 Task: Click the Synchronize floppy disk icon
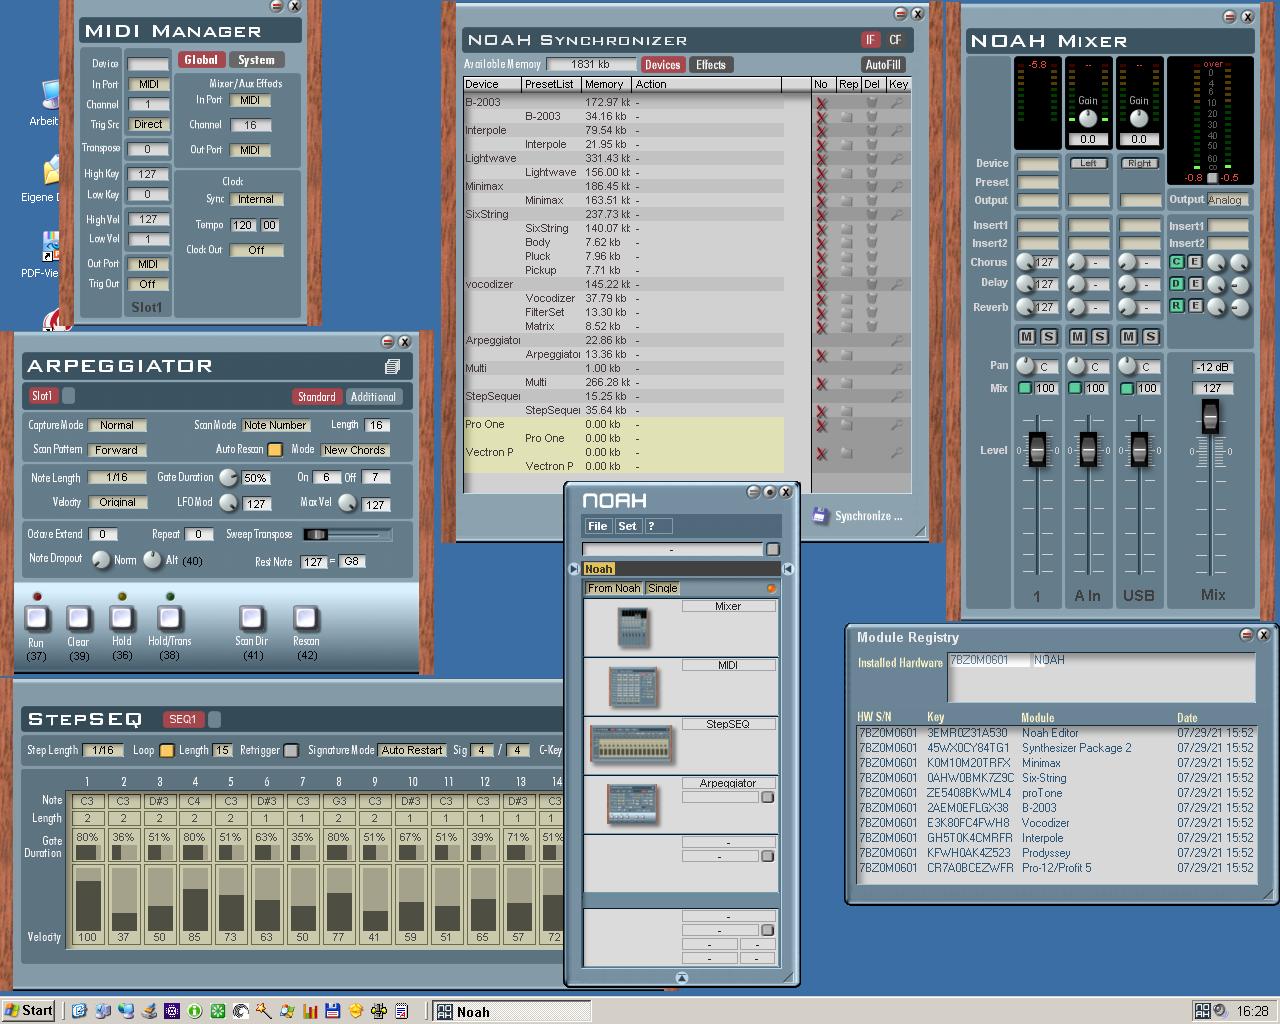[x=820, y=516]
